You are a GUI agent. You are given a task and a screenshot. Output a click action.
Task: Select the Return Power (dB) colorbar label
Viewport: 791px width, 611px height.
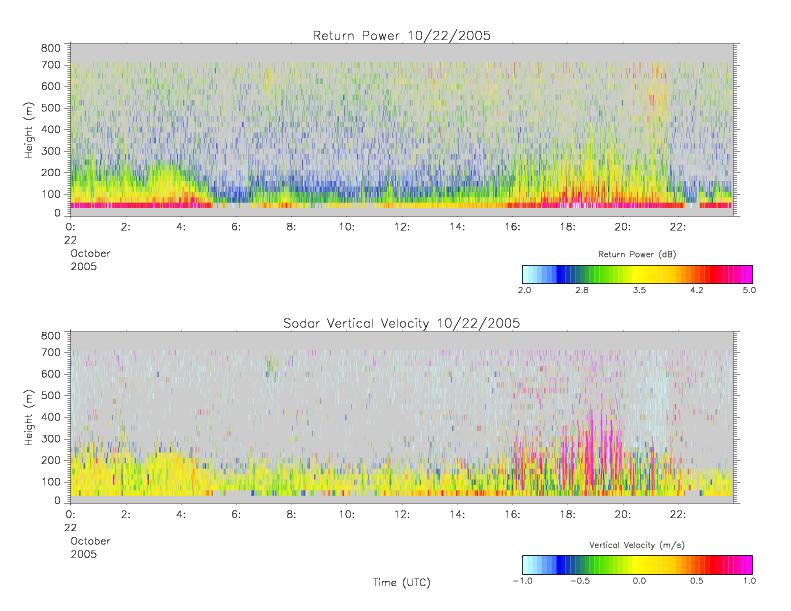pos(637,254)
